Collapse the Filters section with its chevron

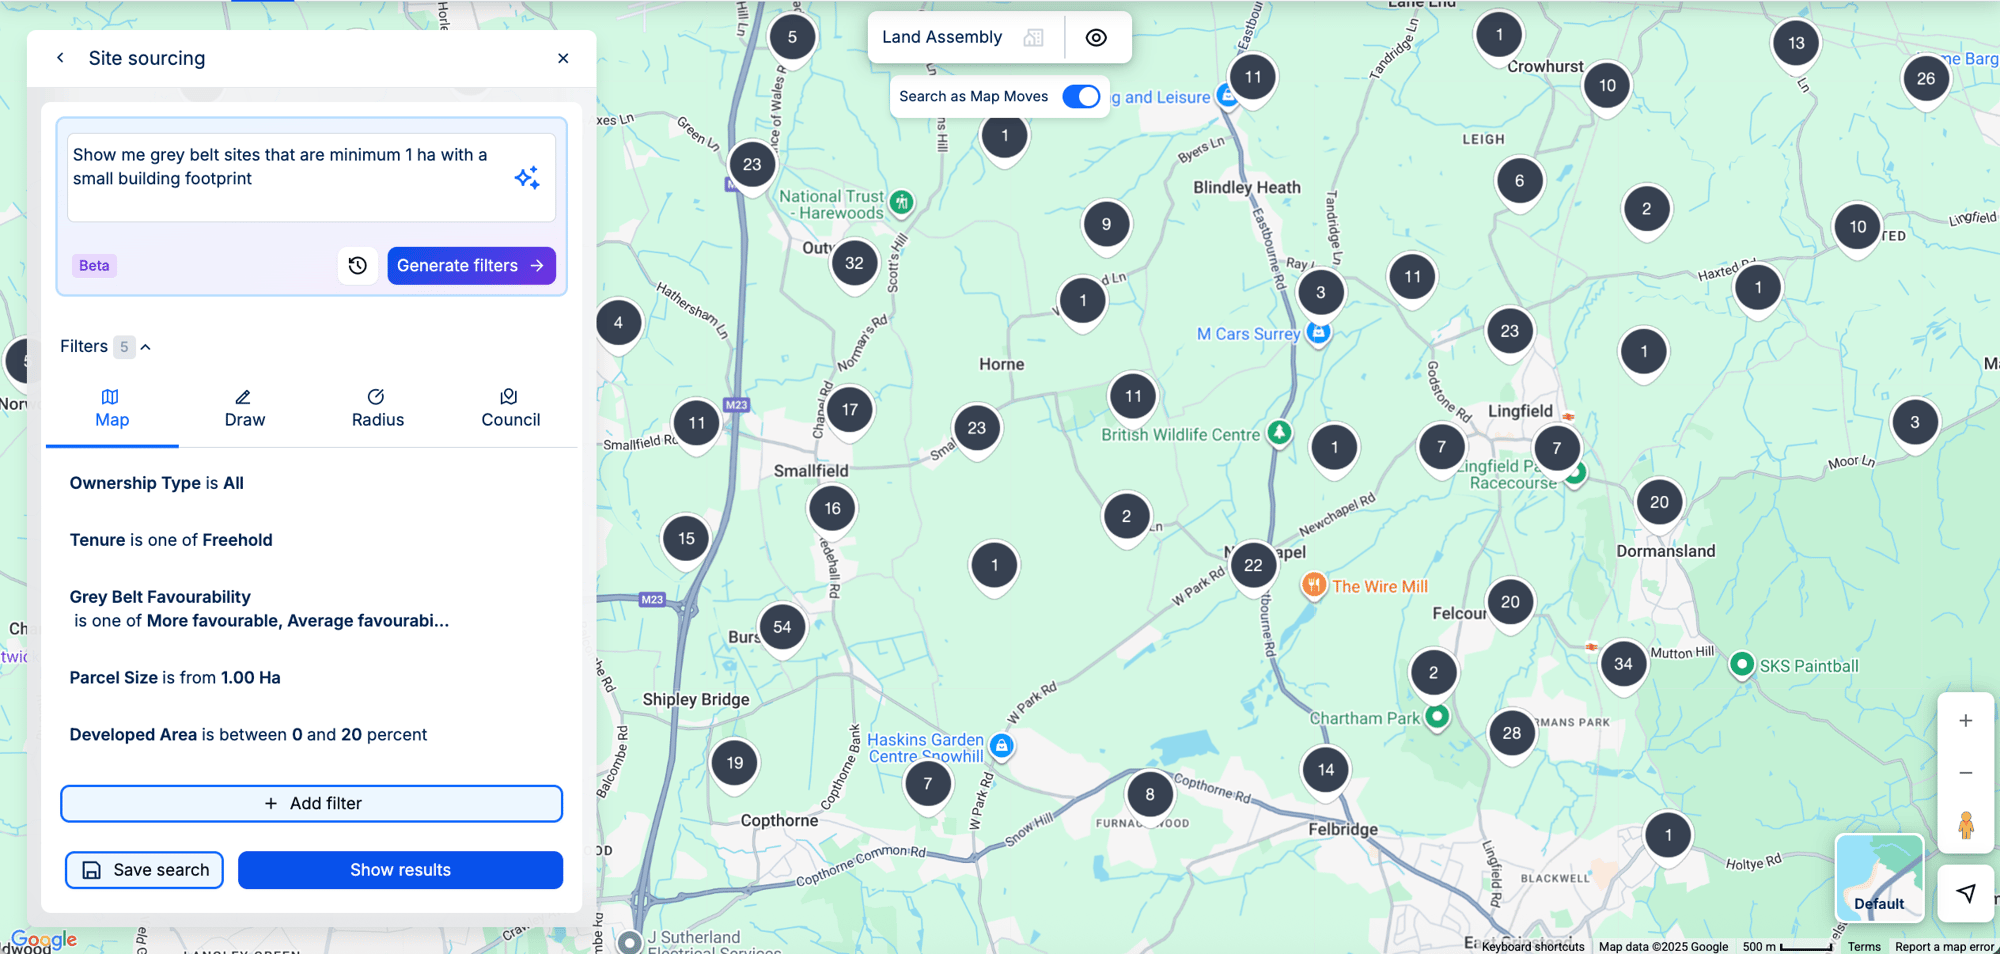pos(146,346)
